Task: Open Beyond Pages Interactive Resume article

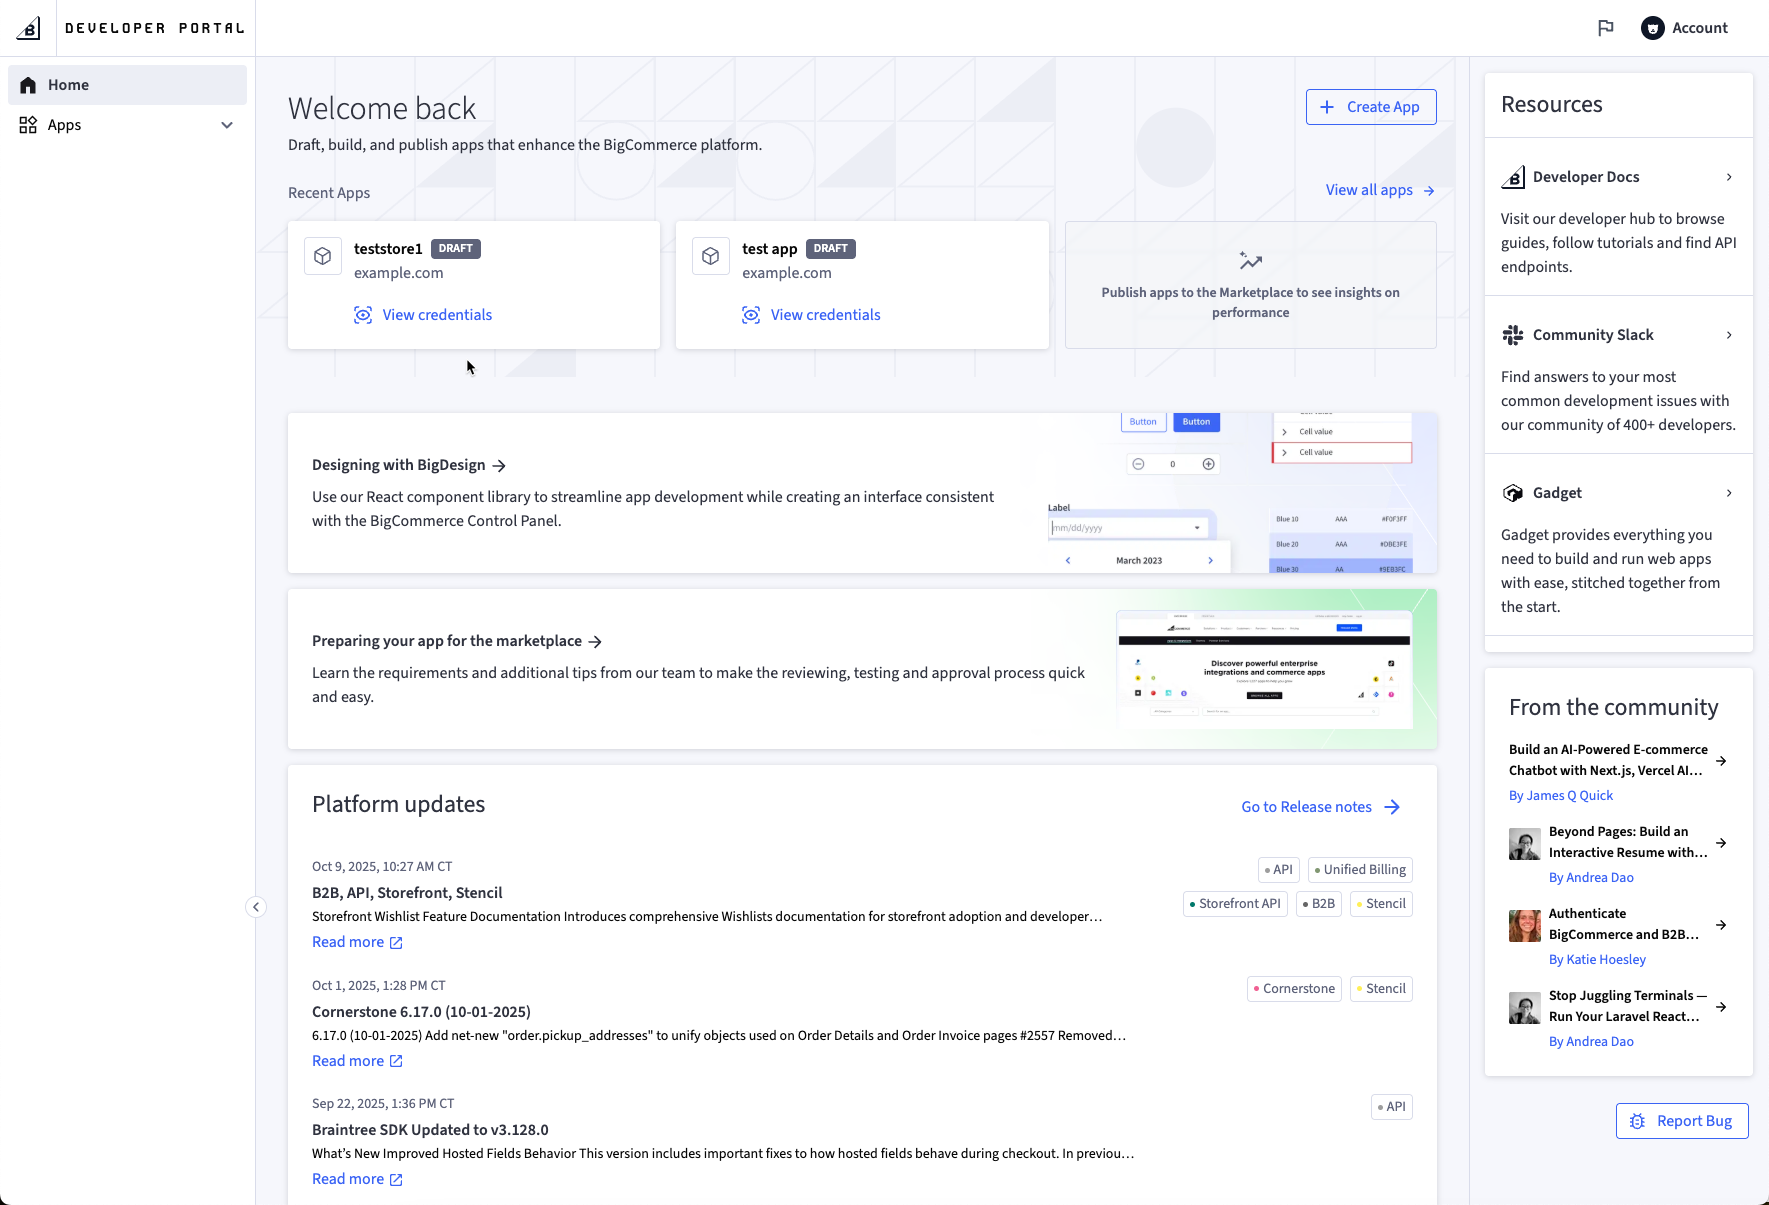Action: click(1628, 842)
